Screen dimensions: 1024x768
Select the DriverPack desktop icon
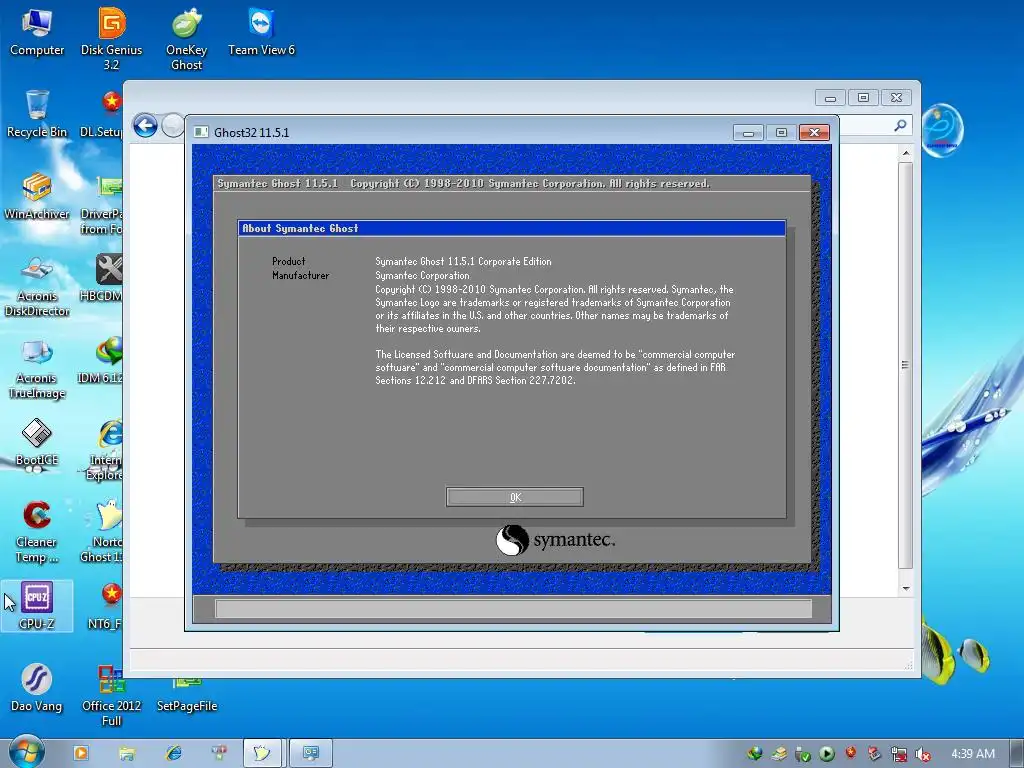click(x=102, y=204)
